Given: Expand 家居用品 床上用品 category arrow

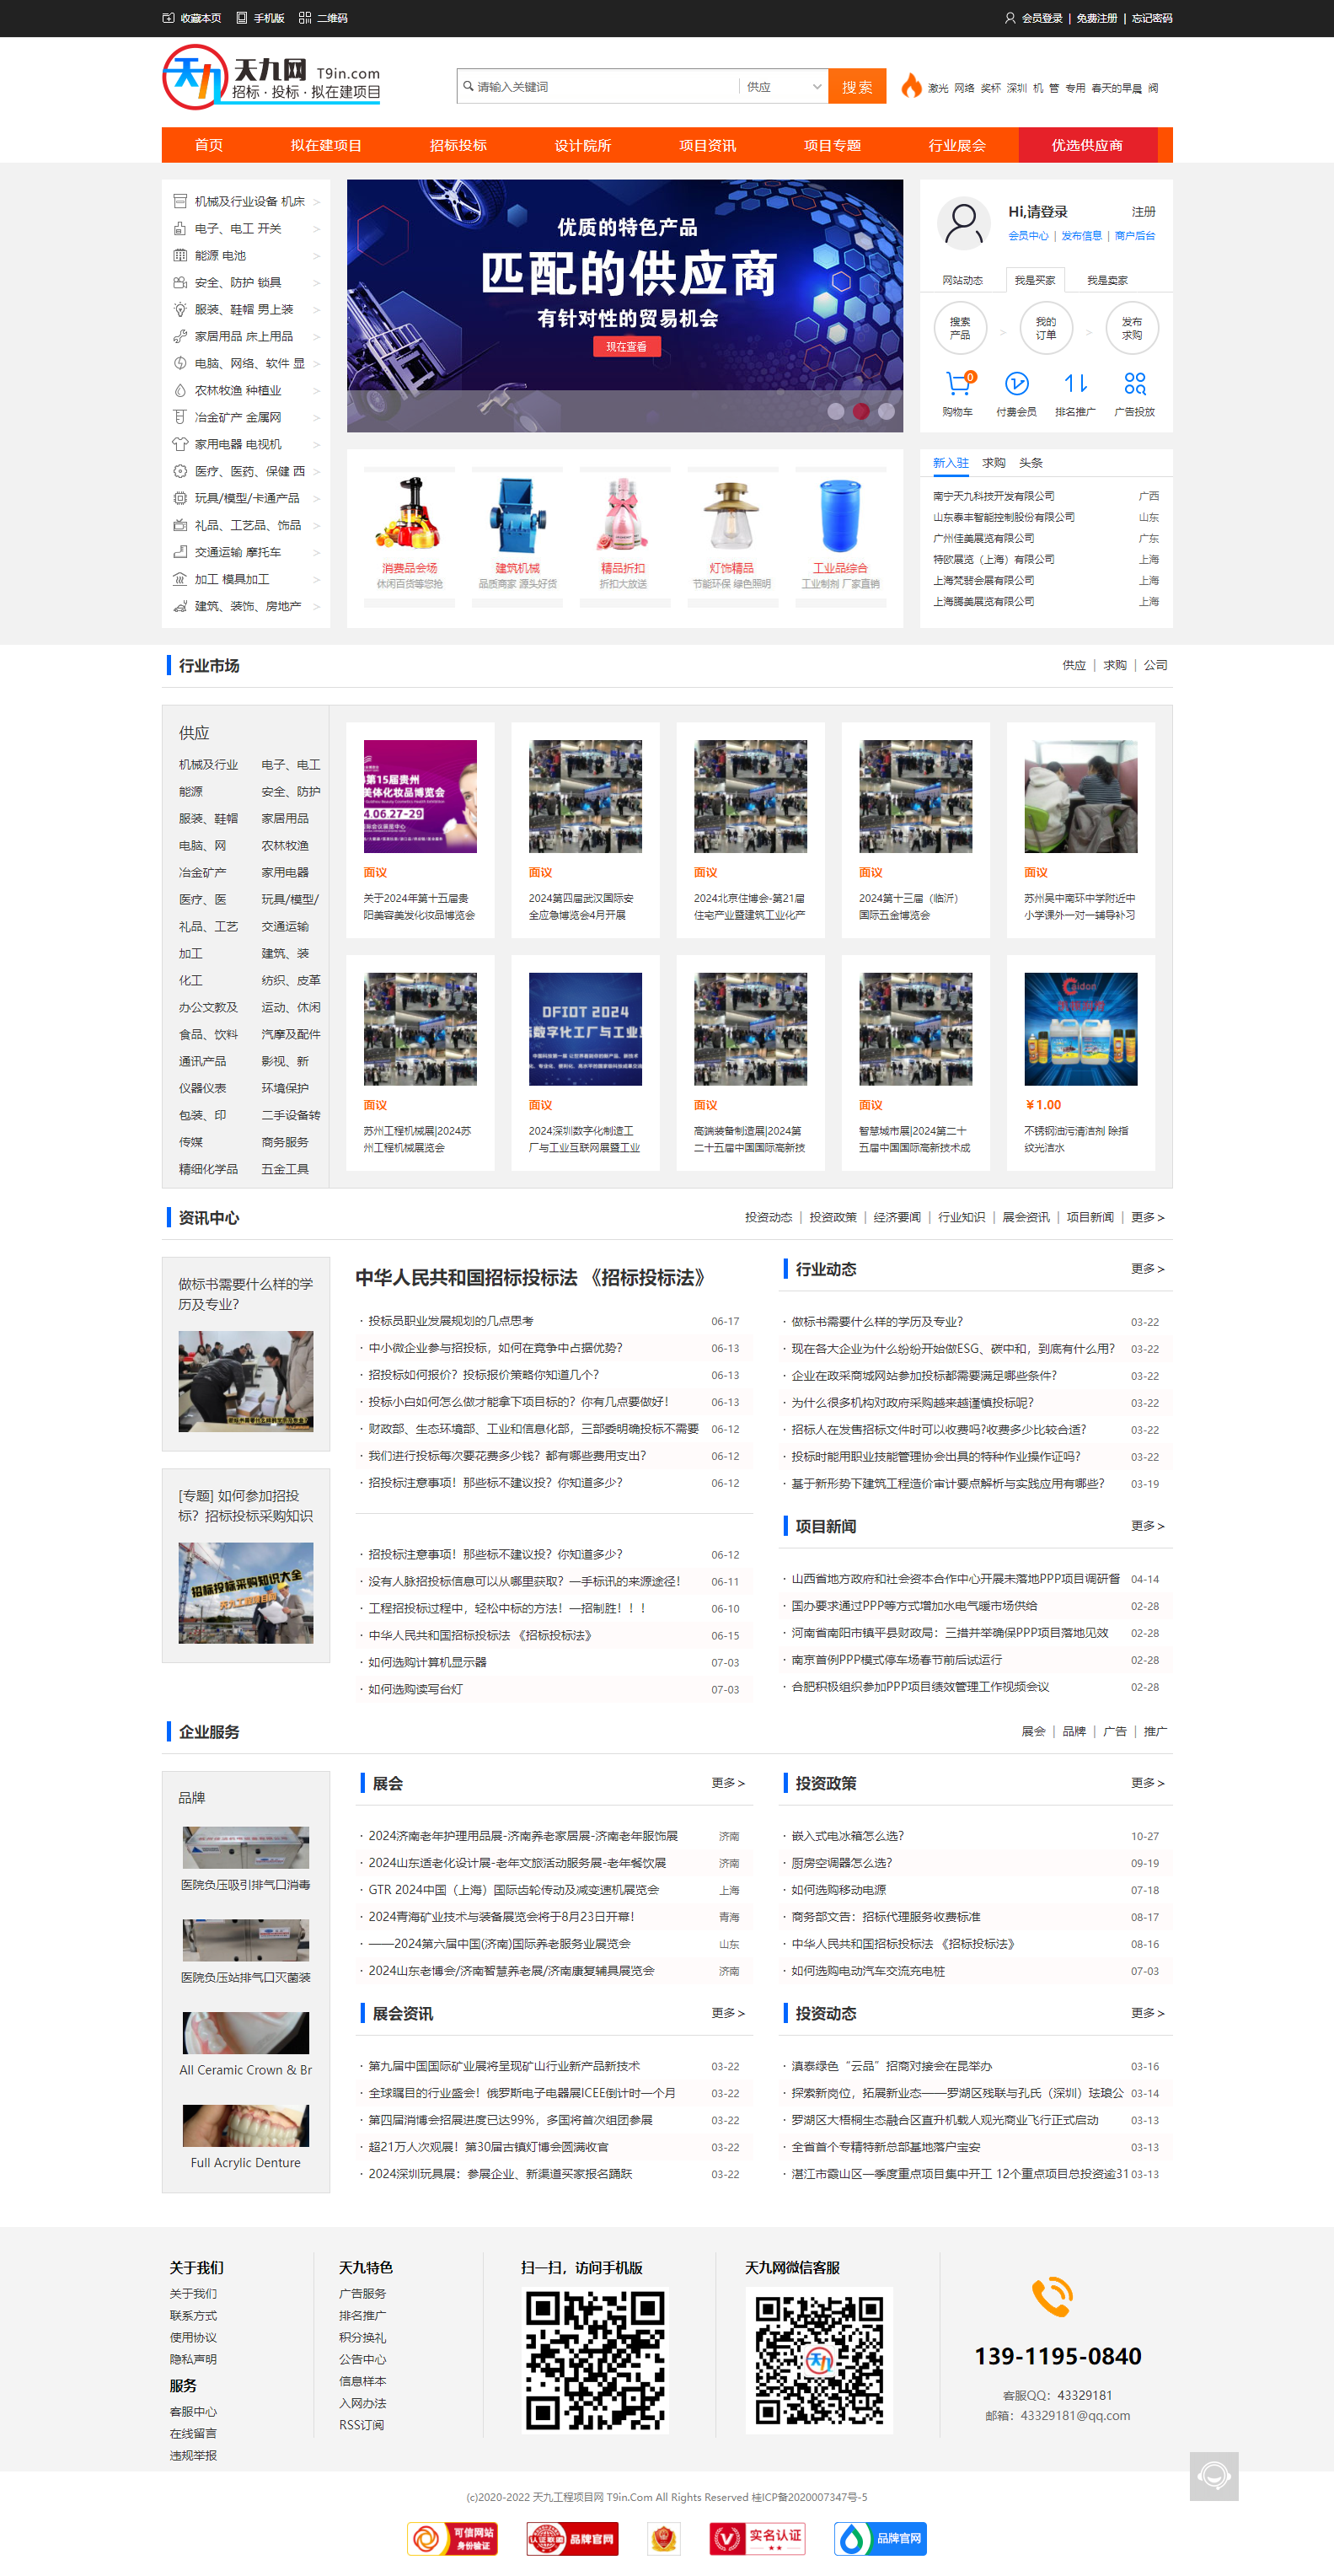Looking at the screenshot, I should (316, 337).
